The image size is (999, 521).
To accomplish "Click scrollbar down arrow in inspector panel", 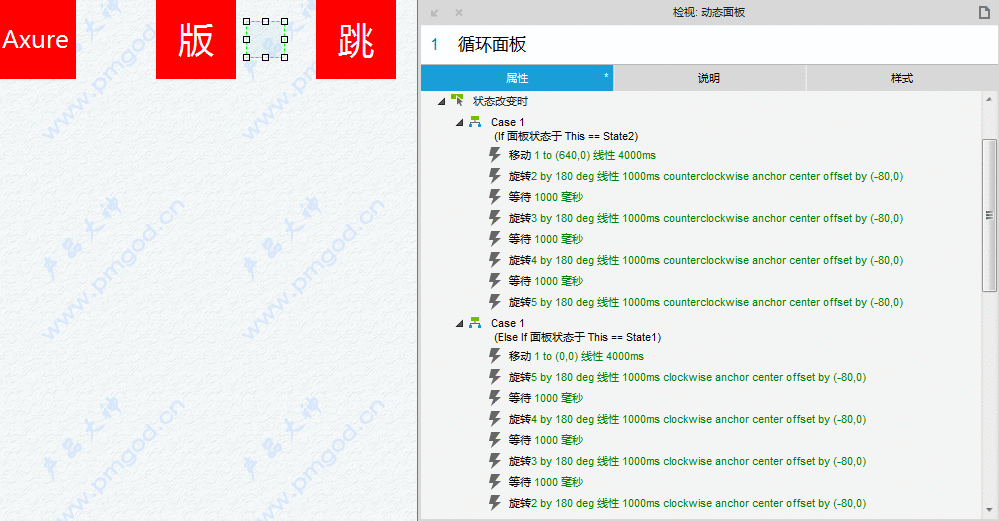I will click(x=989, y=510).
